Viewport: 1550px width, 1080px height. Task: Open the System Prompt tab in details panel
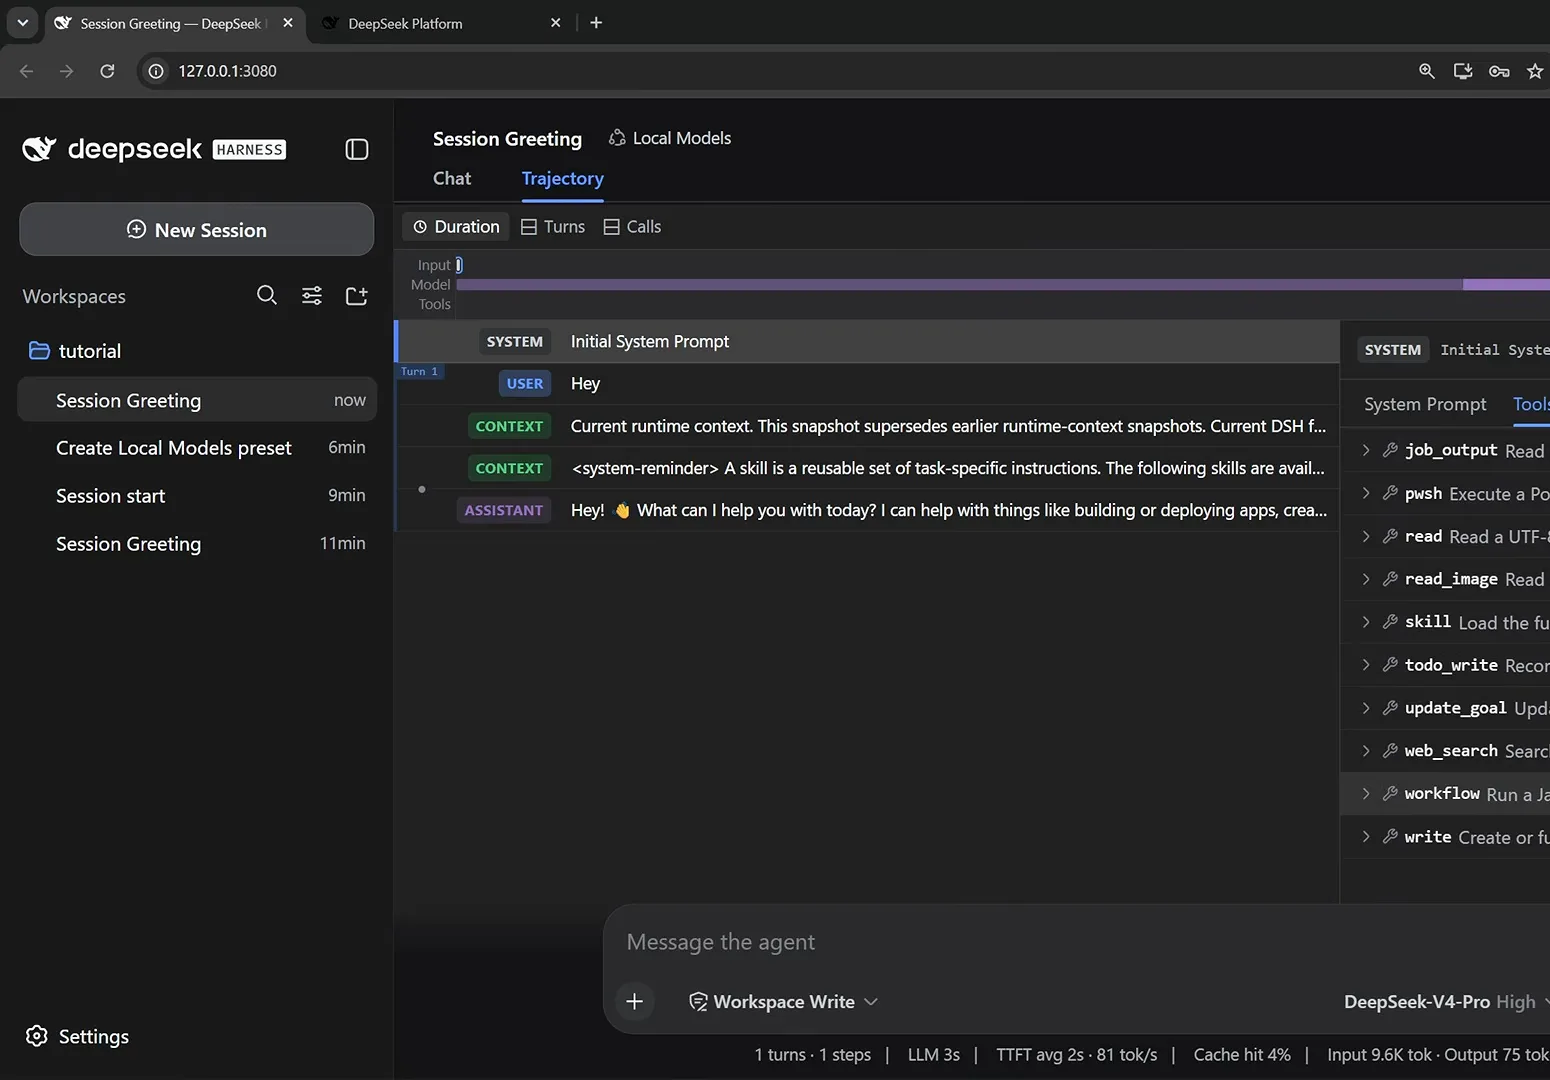tap(1425, 404)
